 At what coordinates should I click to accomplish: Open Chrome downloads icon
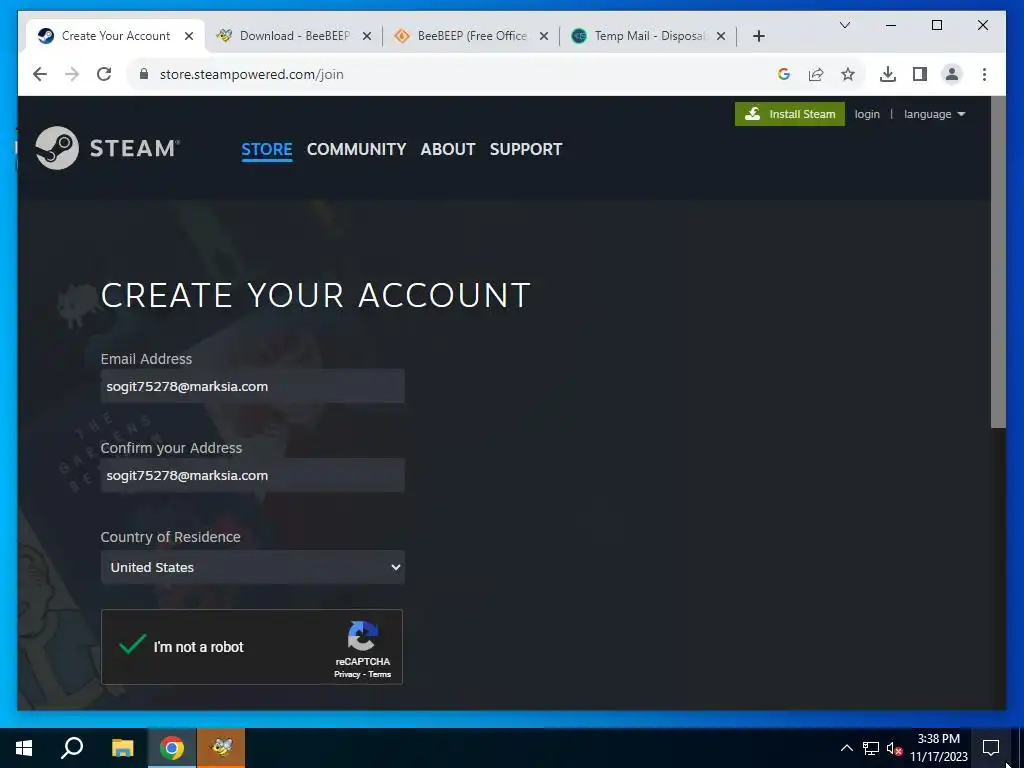point(888,74)
